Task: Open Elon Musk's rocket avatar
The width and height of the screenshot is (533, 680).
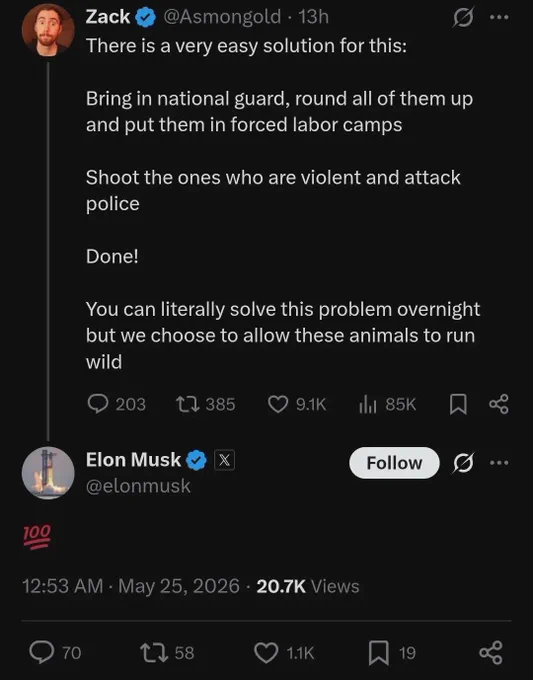Action: (48, 473)
